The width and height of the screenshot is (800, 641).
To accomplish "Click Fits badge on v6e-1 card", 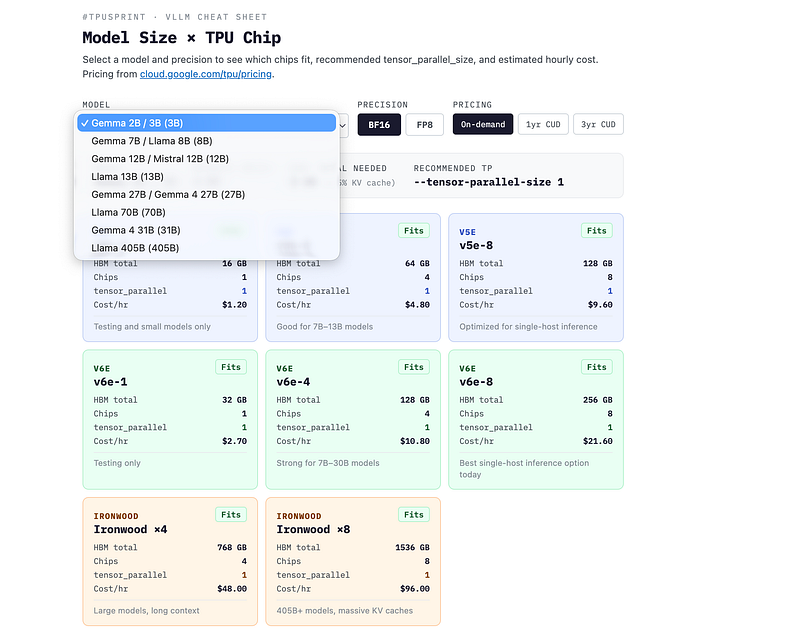I will click(231, 367).
